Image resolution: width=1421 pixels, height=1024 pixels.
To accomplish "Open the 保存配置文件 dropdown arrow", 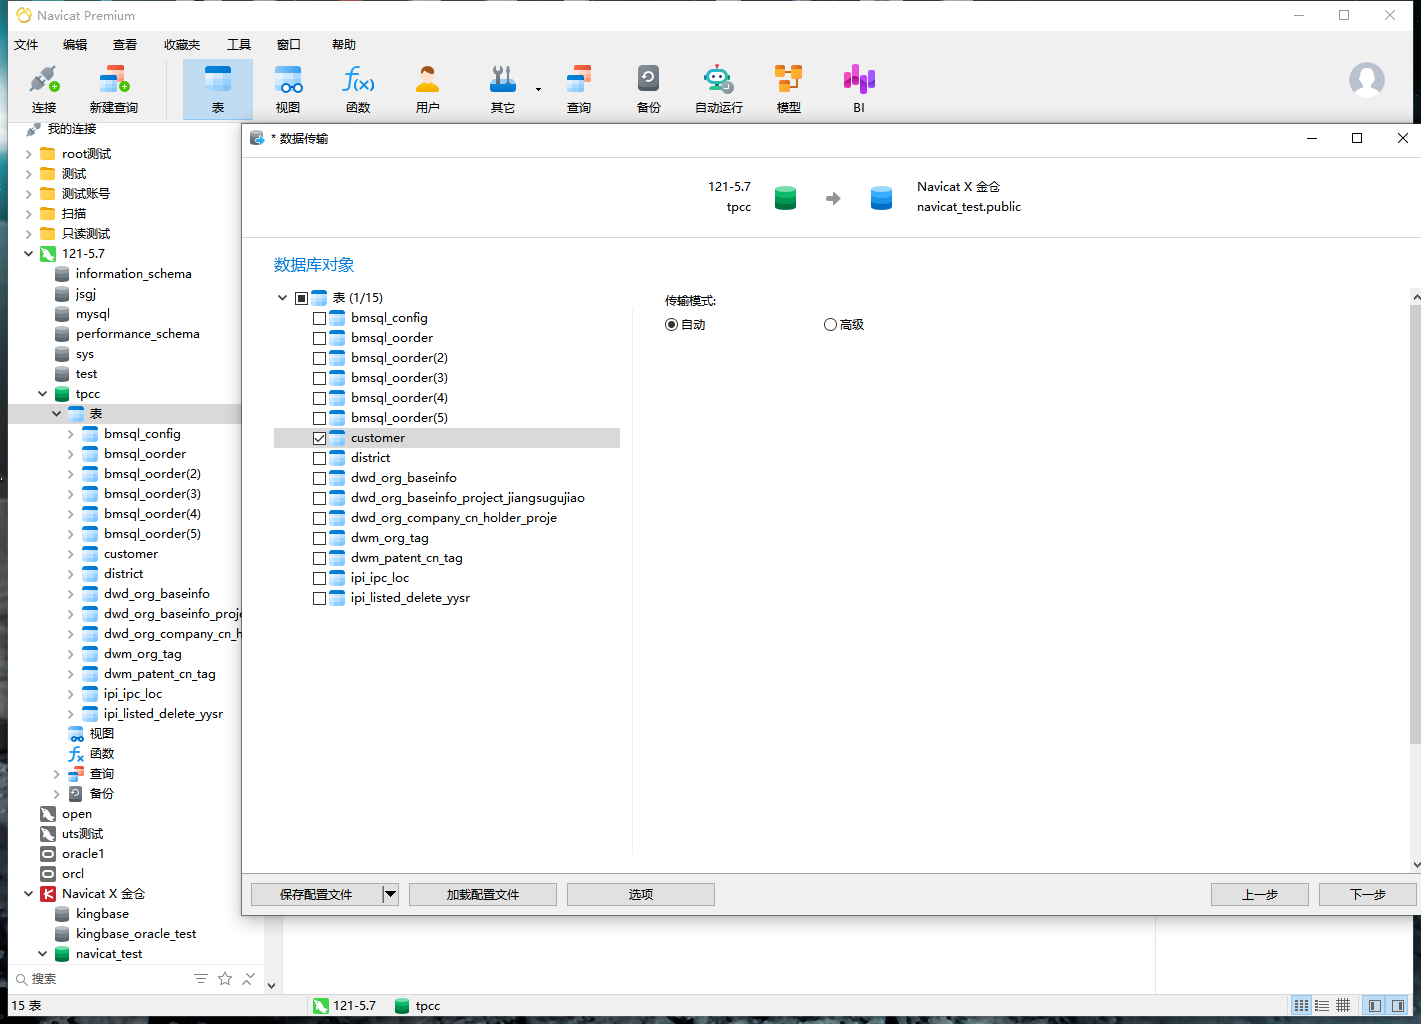I will coord(391,894).
